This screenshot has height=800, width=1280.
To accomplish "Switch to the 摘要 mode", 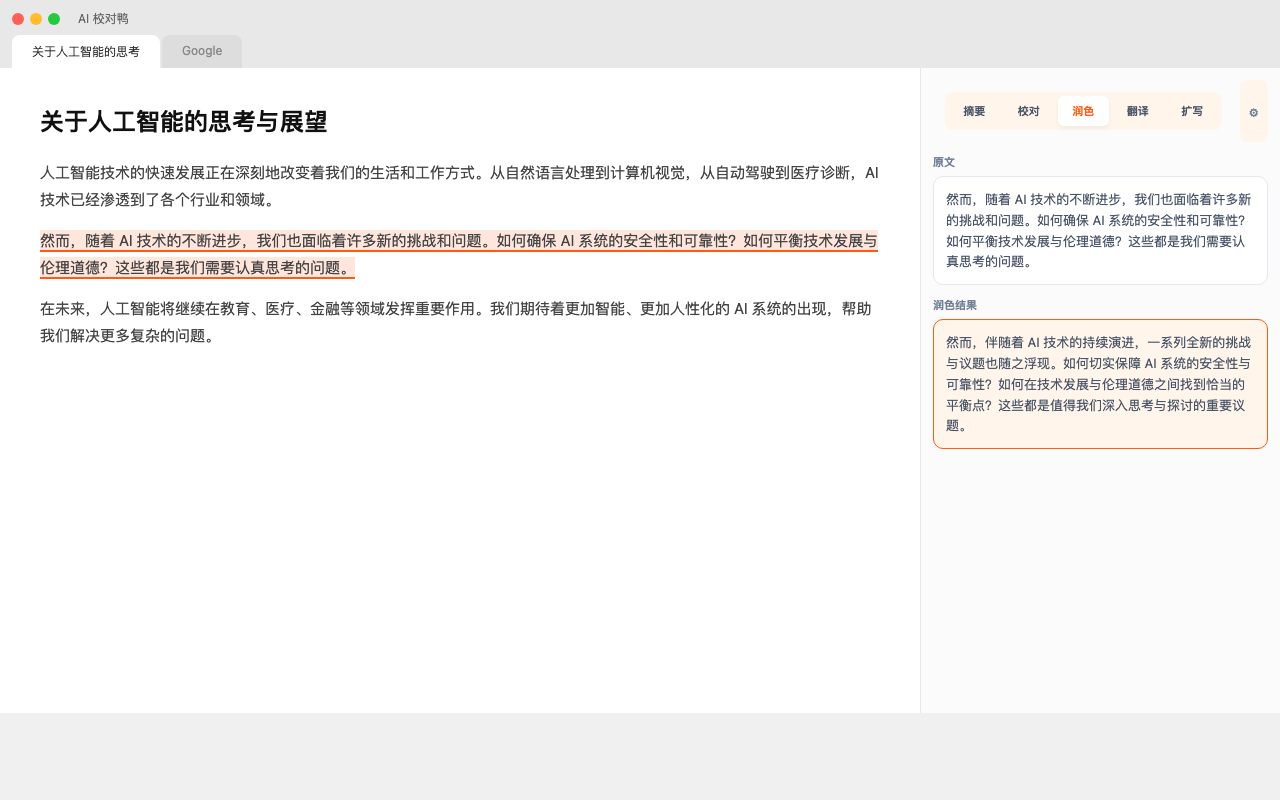I will click(974, 111).
